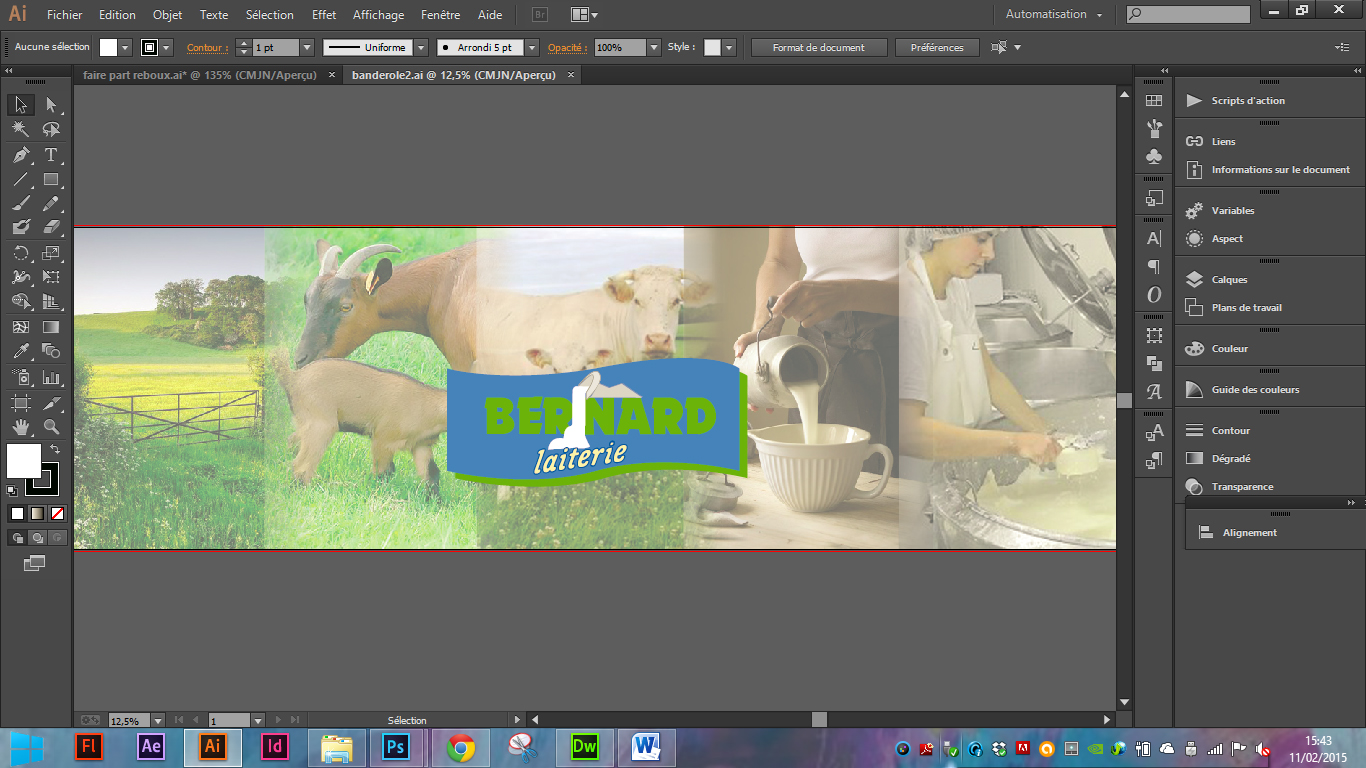Open the Effet menu
The width and height of the screenshot is (1366, 768).
coord(324,15)
